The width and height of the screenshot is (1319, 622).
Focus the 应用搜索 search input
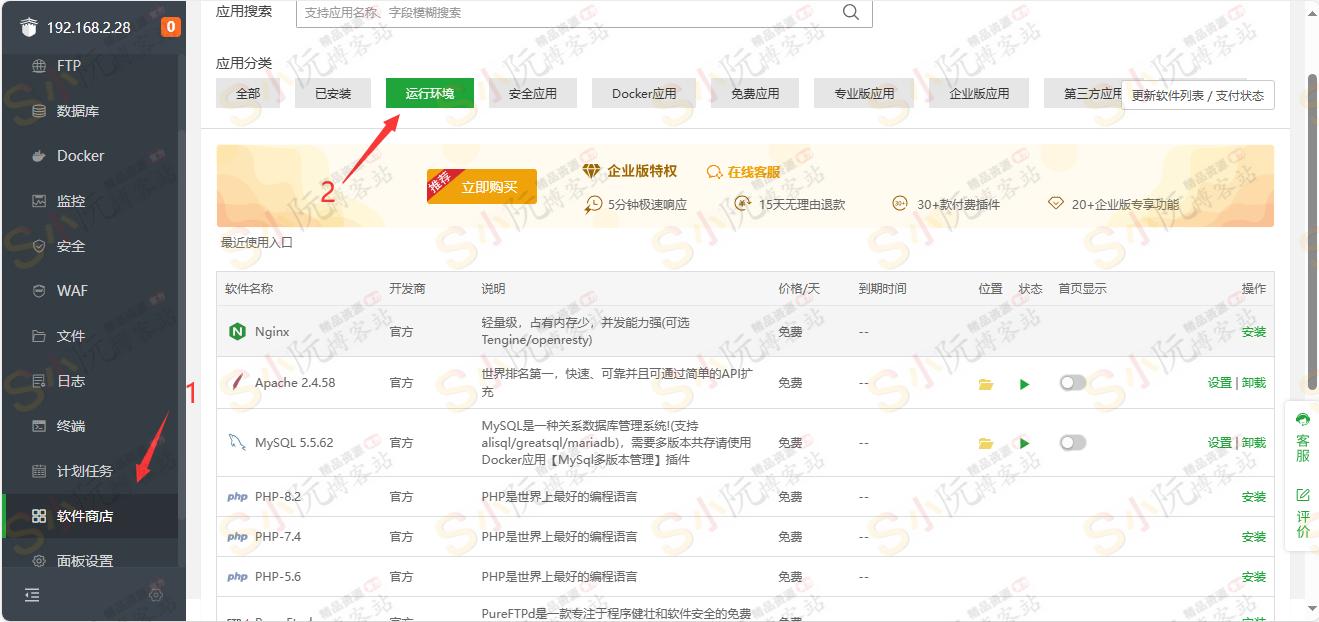tap(584, 13)
